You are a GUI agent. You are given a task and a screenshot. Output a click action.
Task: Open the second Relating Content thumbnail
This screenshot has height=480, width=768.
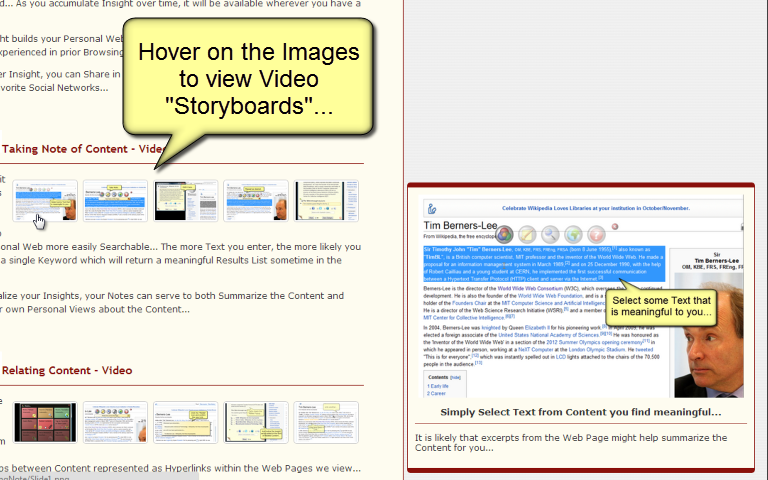[x=115, y=422]
